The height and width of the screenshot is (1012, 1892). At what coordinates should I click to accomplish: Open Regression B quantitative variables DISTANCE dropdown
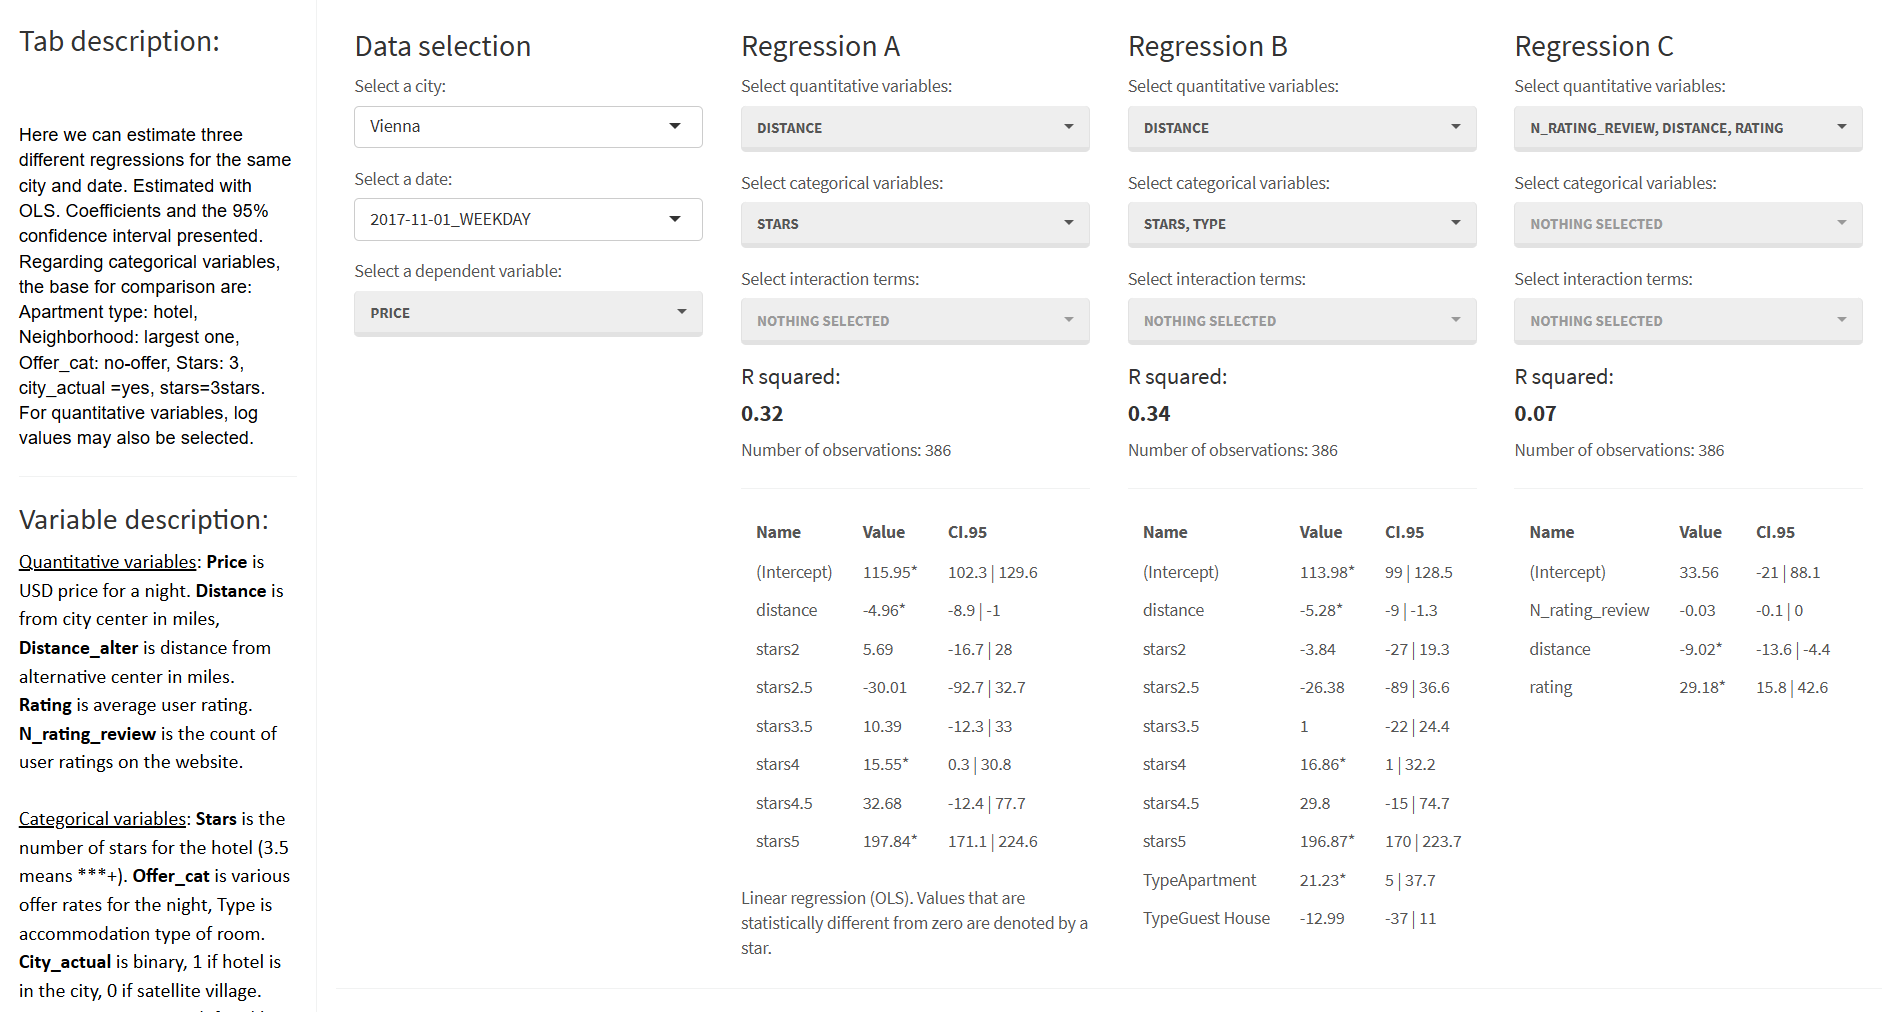coord(1301,128)
